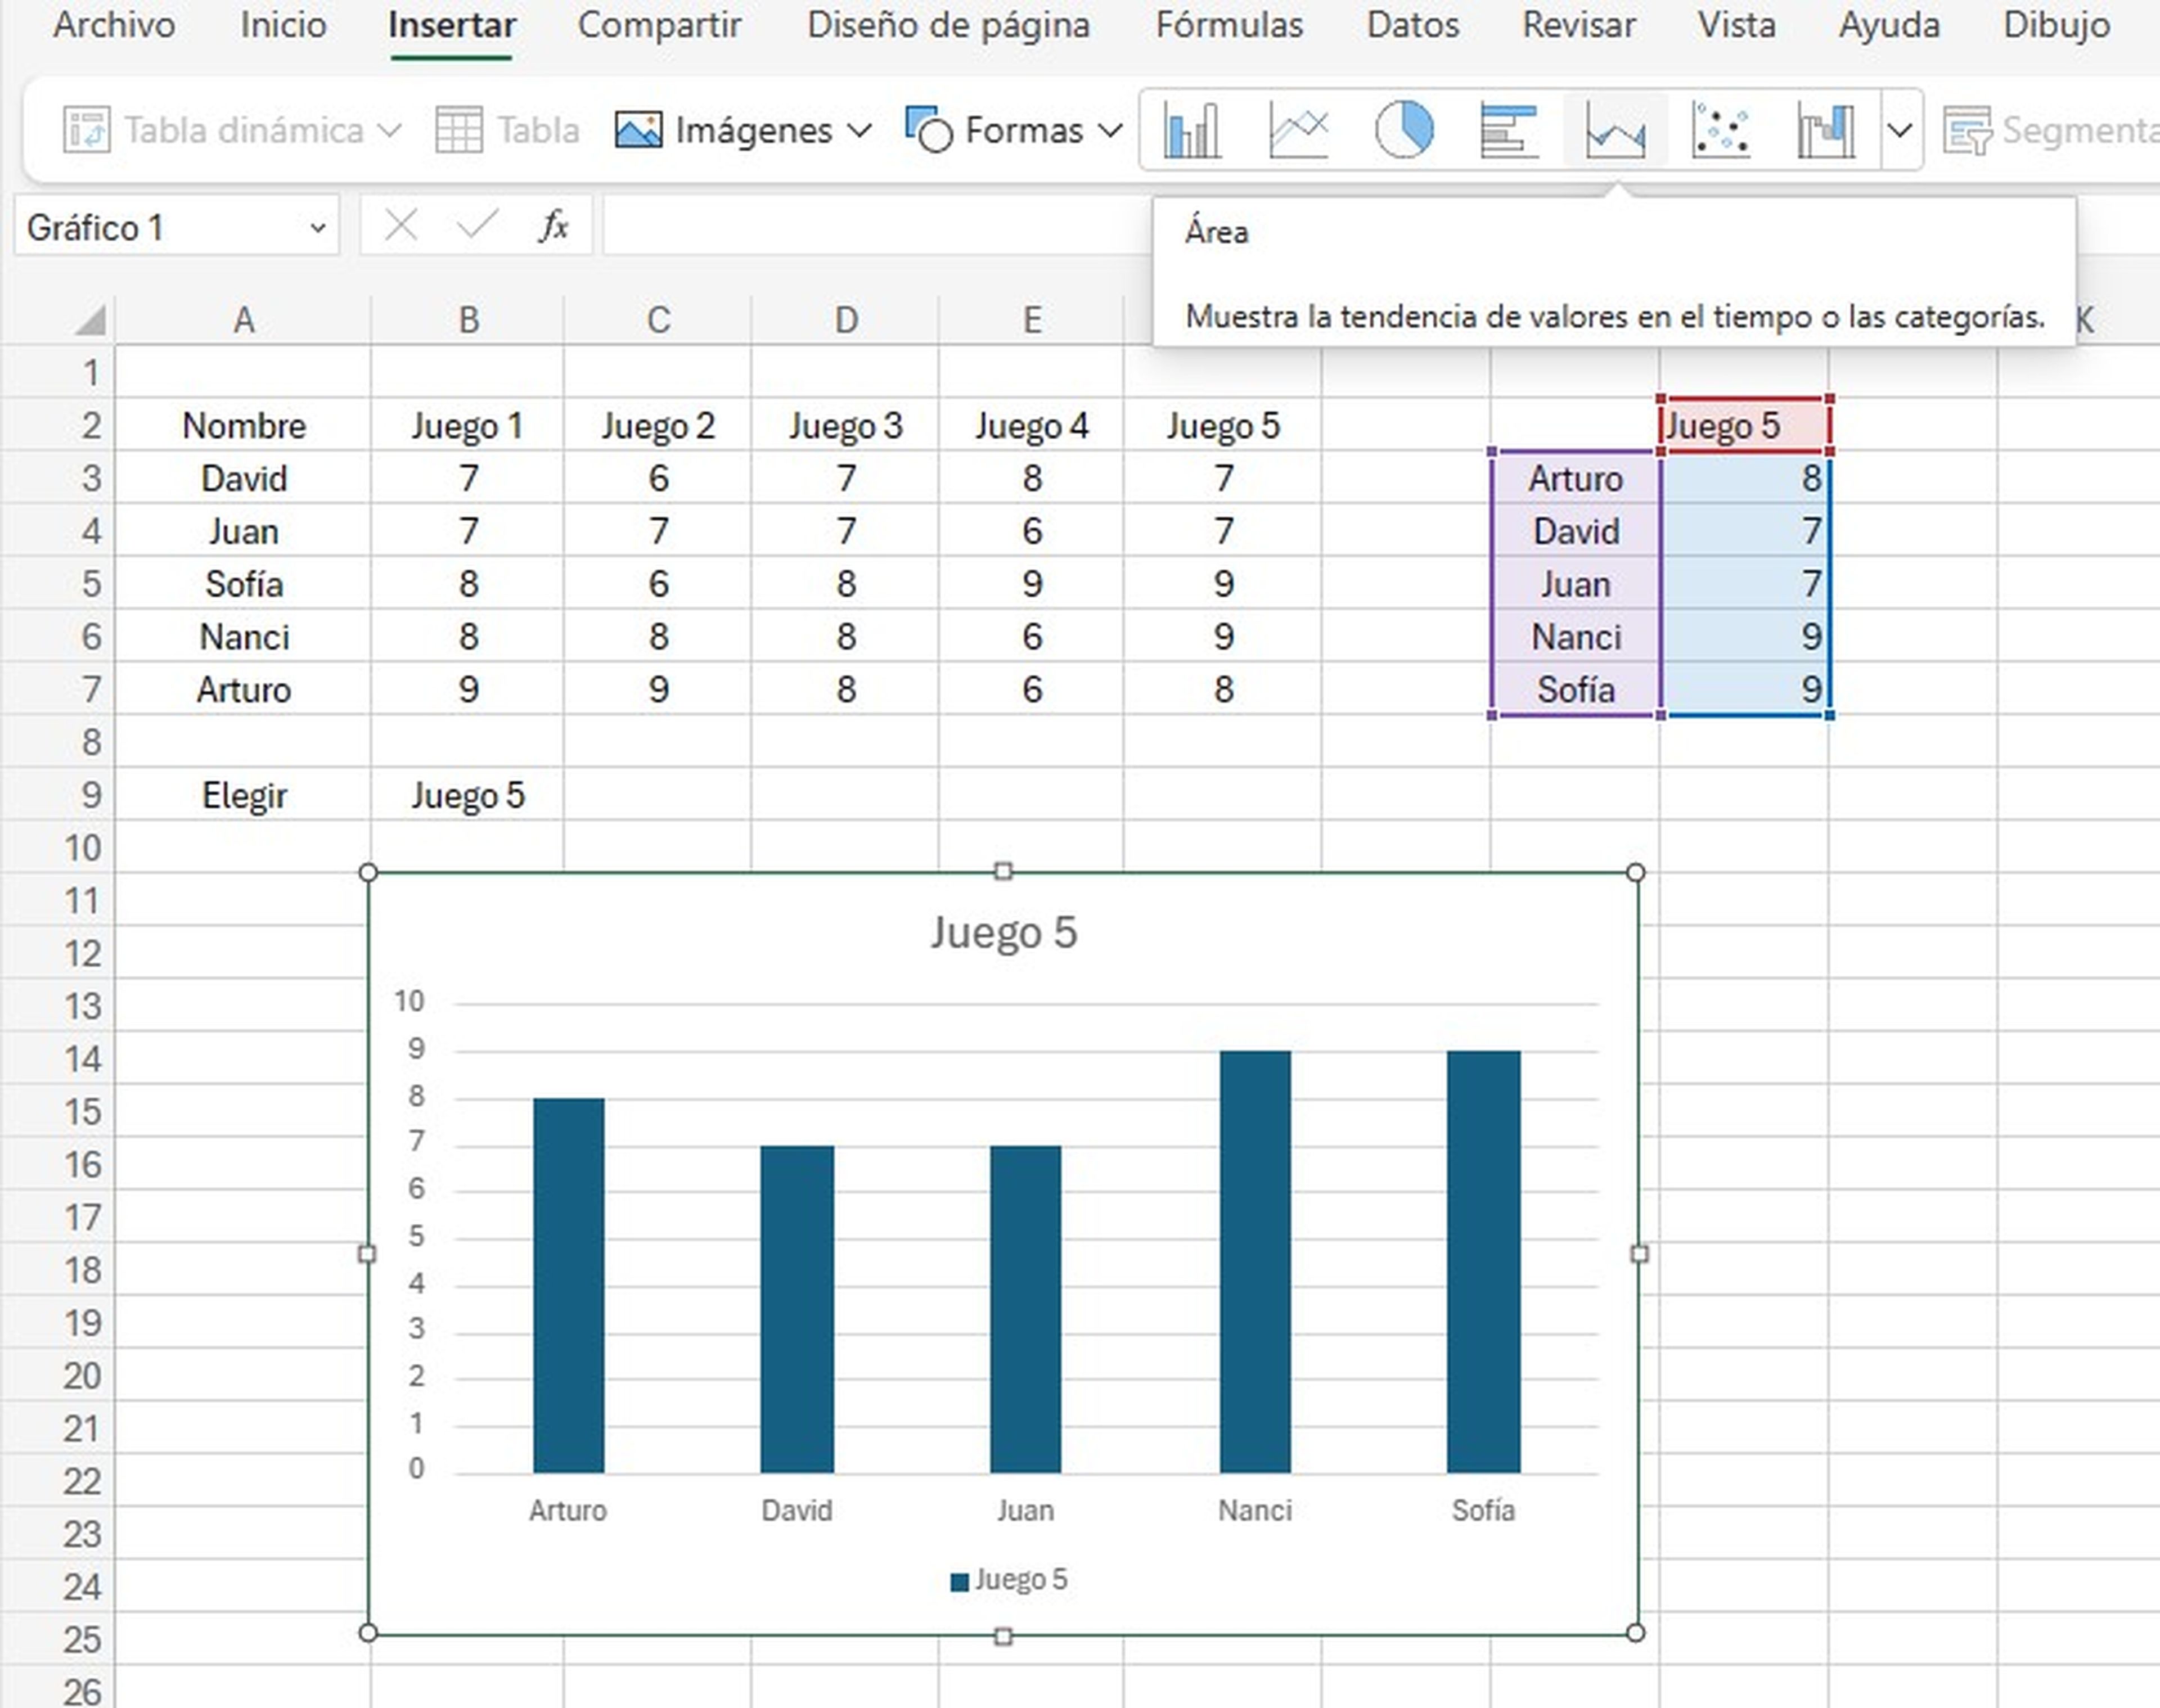
Task: Click the Juego 1 header cell
Action: [x=467, y=425]
